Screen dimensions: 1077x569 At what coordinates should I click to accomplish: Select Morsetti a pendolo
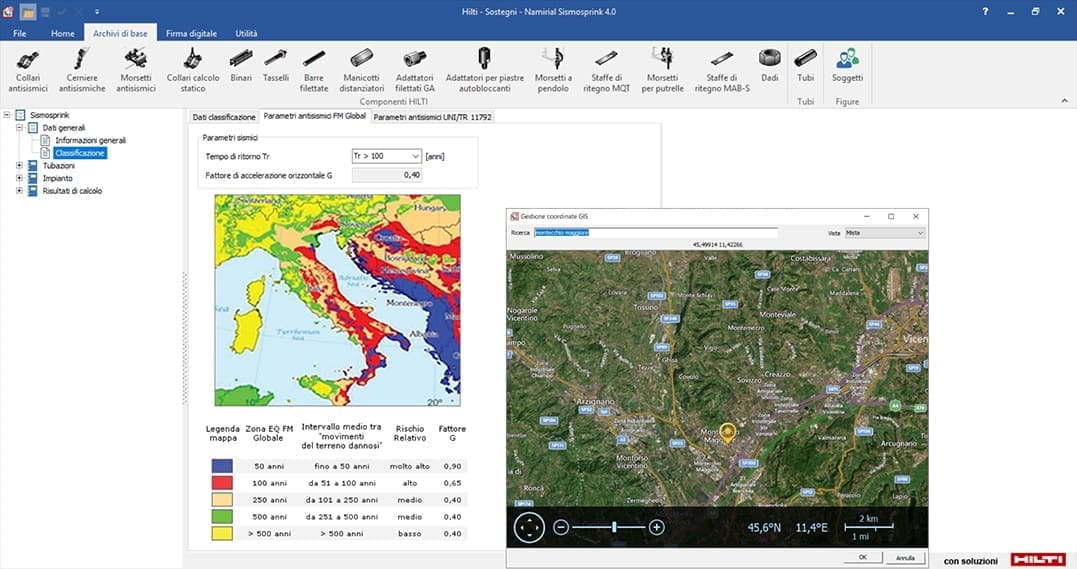[x=553, y=69]
